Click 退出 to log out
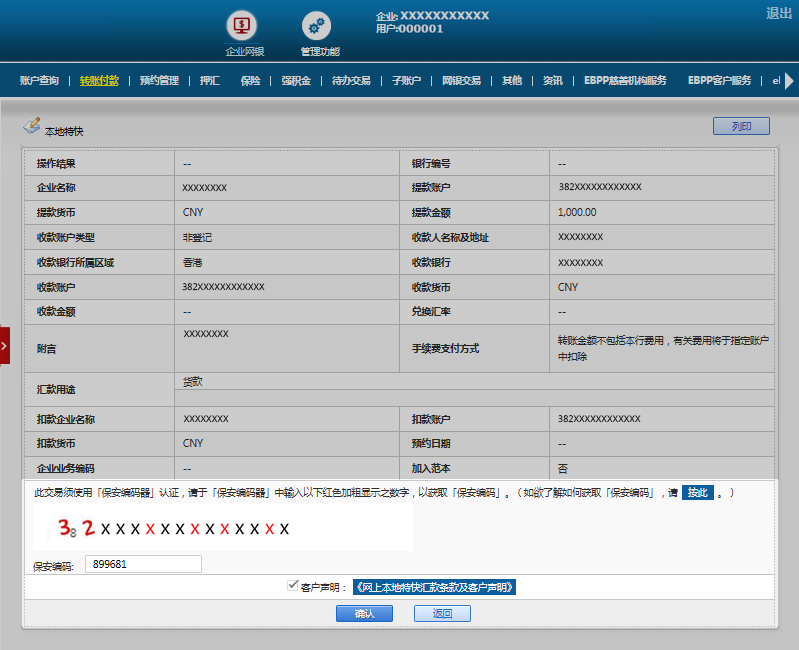This screenshot has height=650, width=799. click(778, 13)
